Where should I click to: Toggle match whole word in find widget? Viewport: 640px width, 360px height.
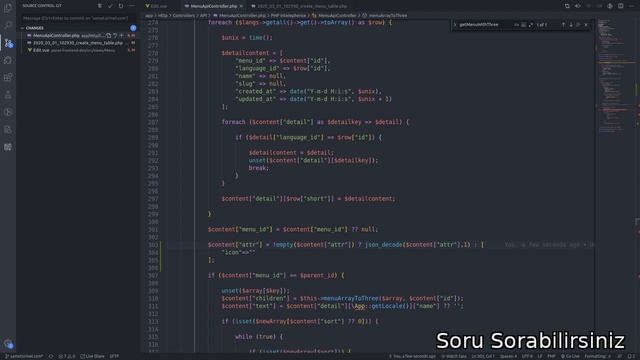(x=524, y=25)
